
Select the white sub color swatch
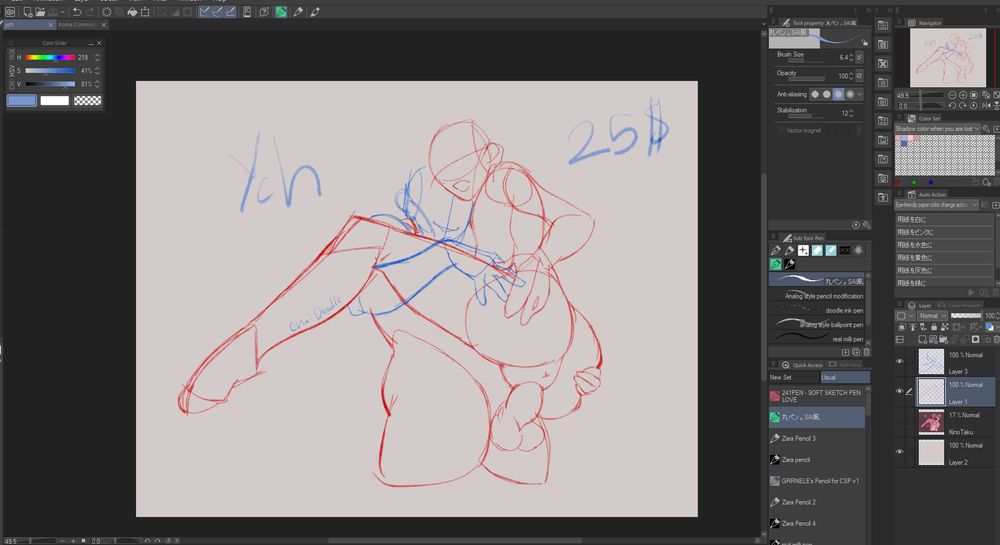pos(54,101)
